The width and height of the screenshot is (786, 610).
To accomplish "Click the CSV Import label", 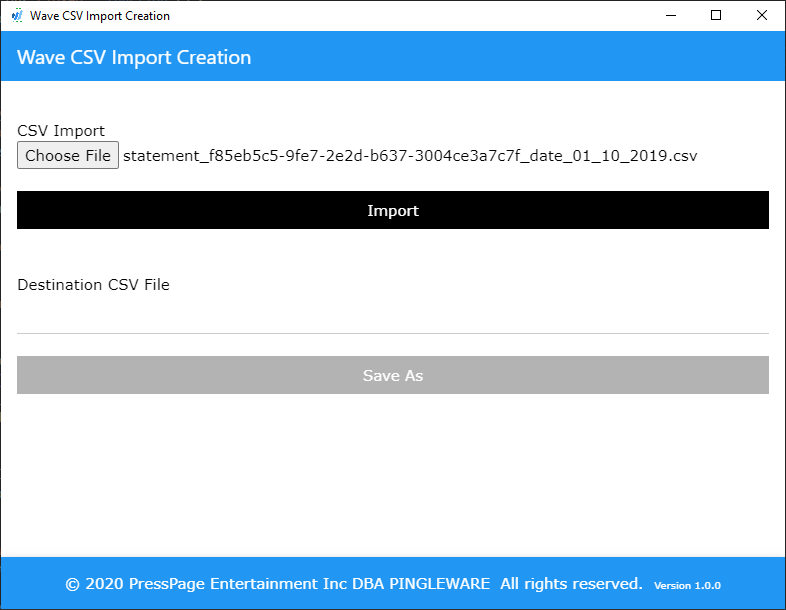I will click(61, 131).
